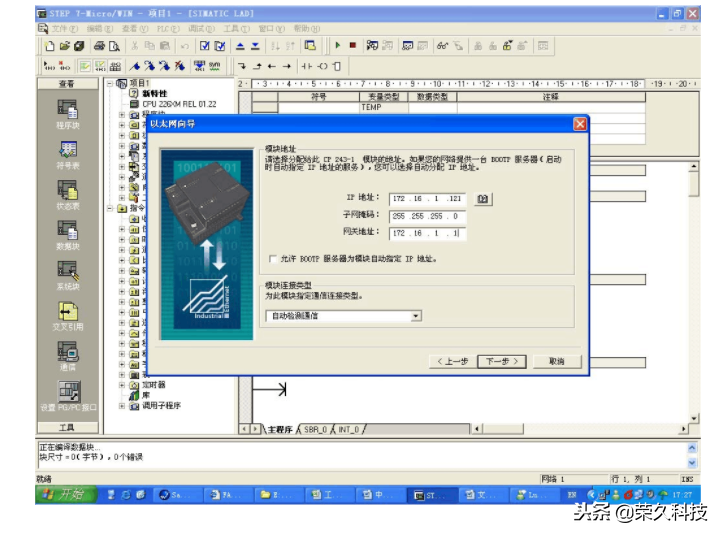Switch to the SBR_0 tab
The height and width of the screenshot is (537, 723).
pyautogui.click(x=316, y=429)
